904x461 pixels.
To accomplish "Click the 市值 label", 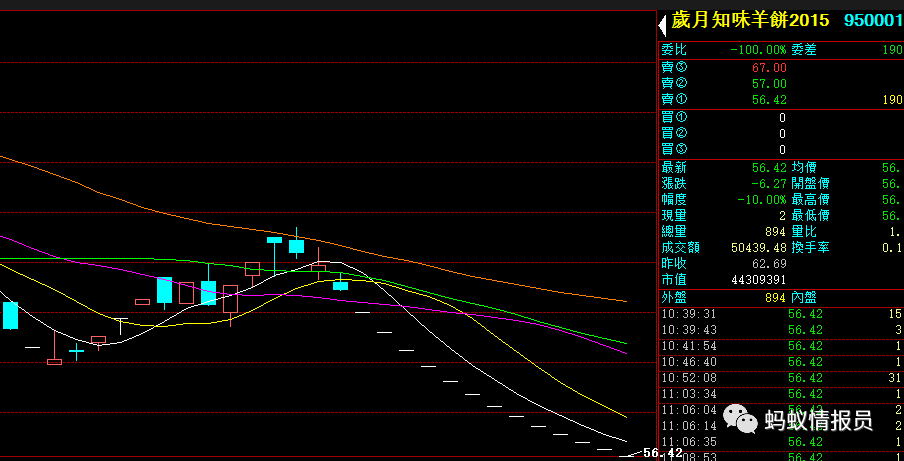I will click(x=675, y=280).
